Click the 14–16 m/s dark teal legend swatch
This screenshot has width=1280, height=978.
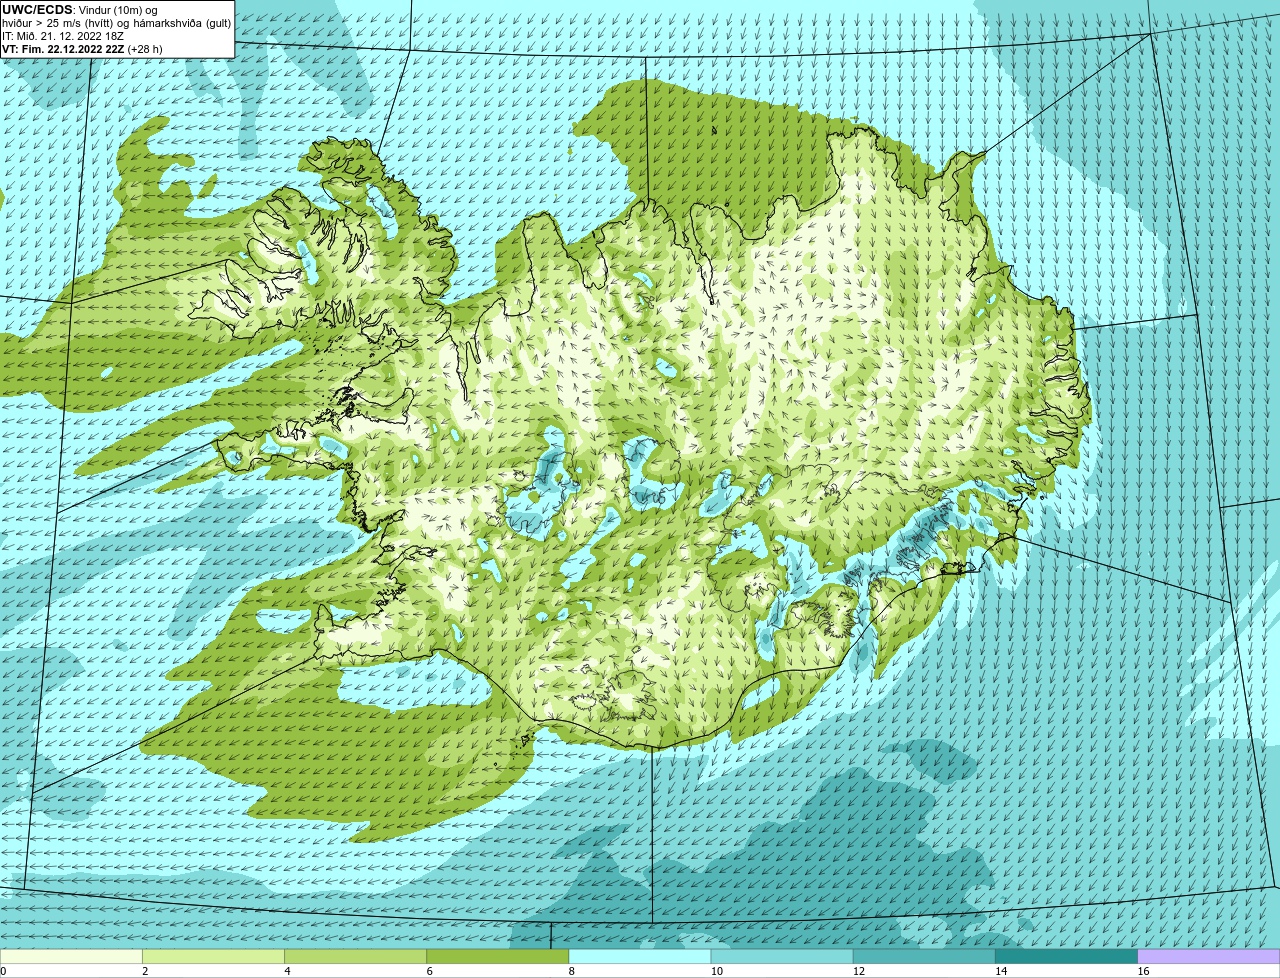(1066, 956)
